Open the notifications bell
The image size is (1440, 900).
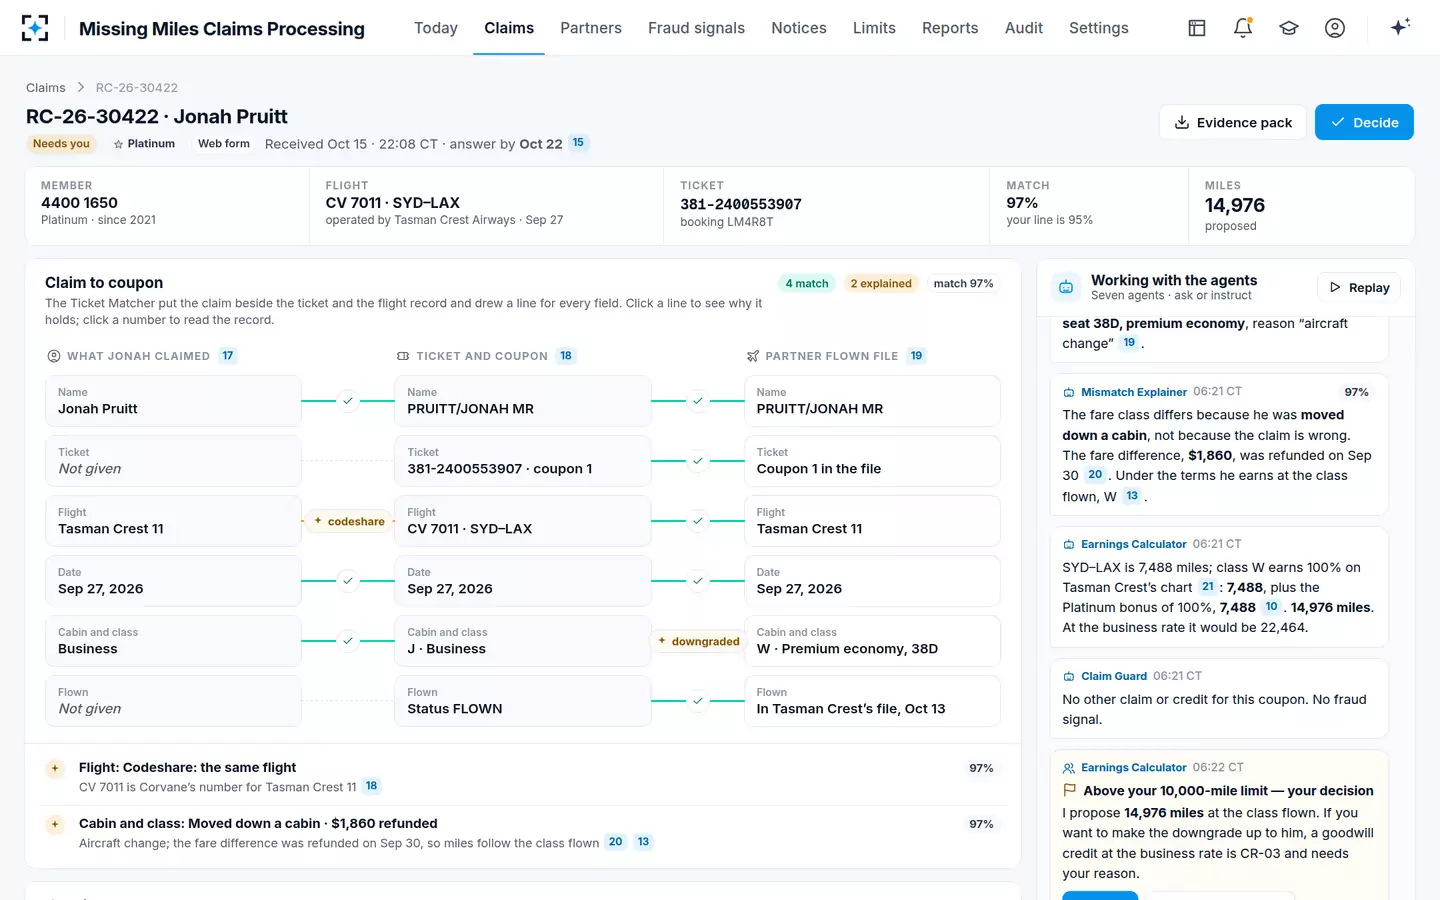pyautogui.click(x=1243, y=28)
